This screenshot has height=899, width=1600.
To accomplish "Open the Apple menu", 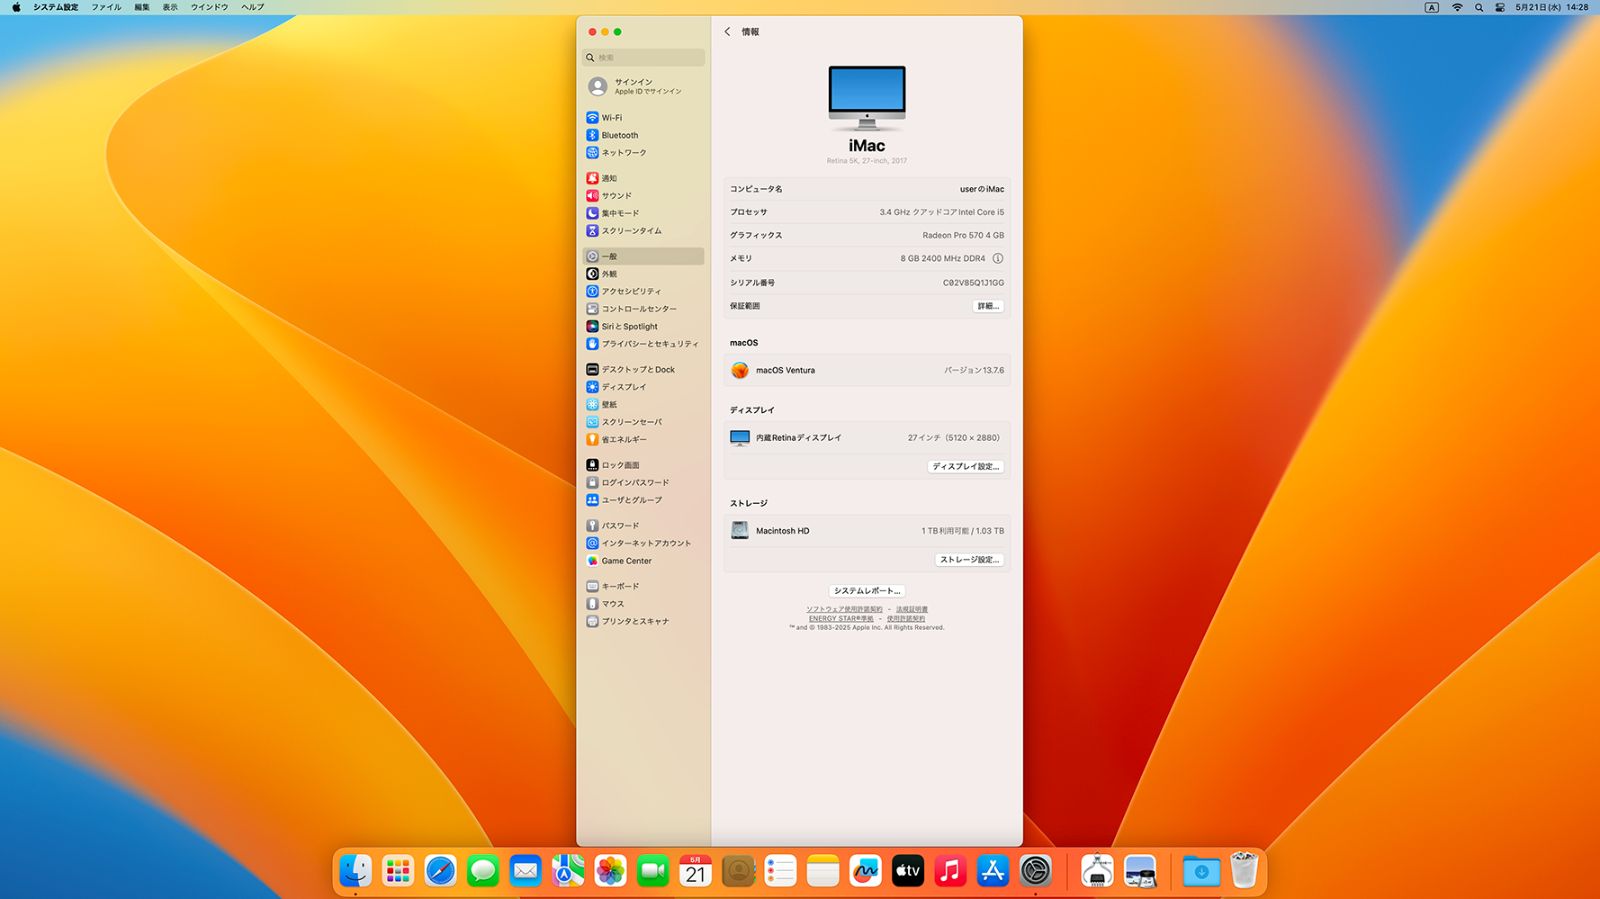I will coord(16,7).
